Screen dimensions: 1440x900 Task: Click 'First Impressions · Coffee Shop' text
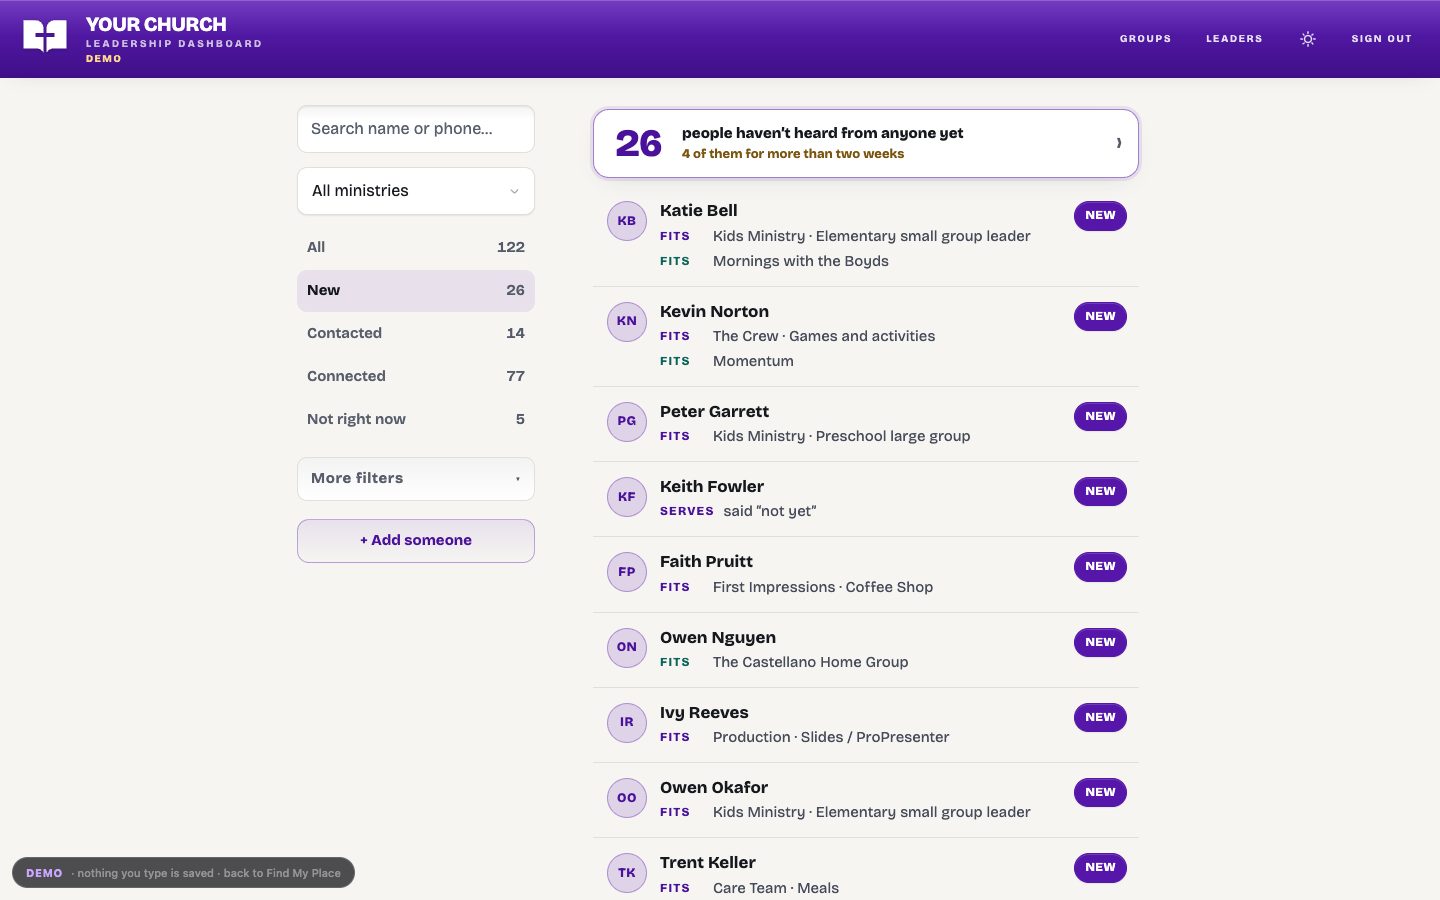pos(823,587)
